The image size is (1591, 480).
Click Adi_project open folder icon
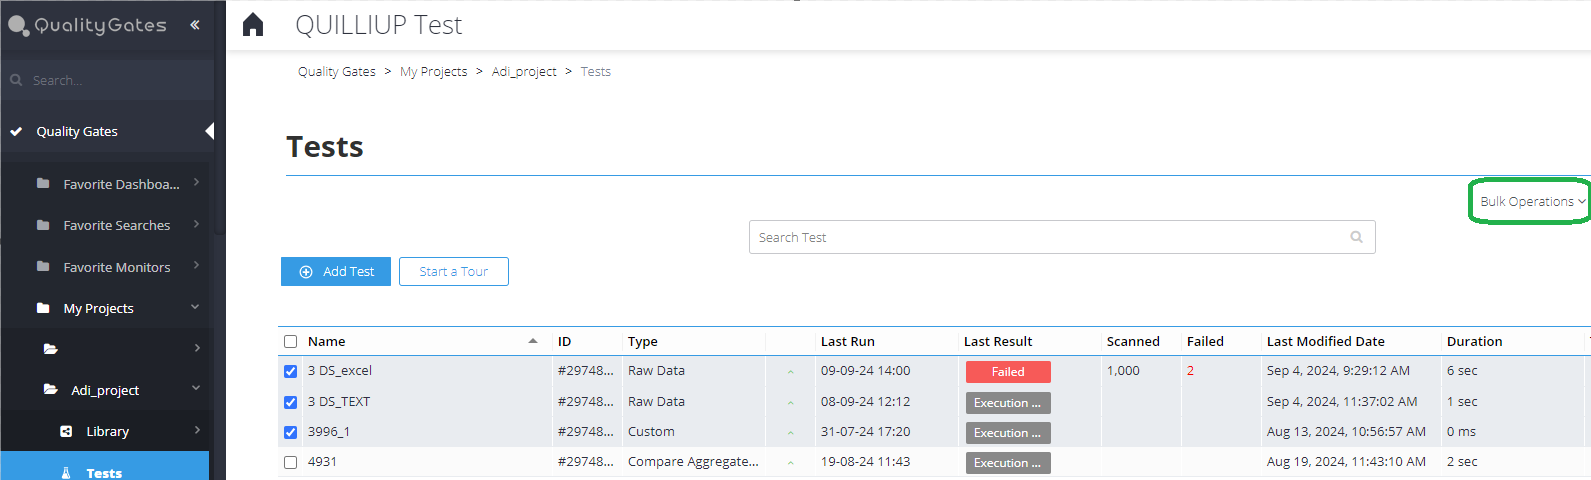coord(51,390)
